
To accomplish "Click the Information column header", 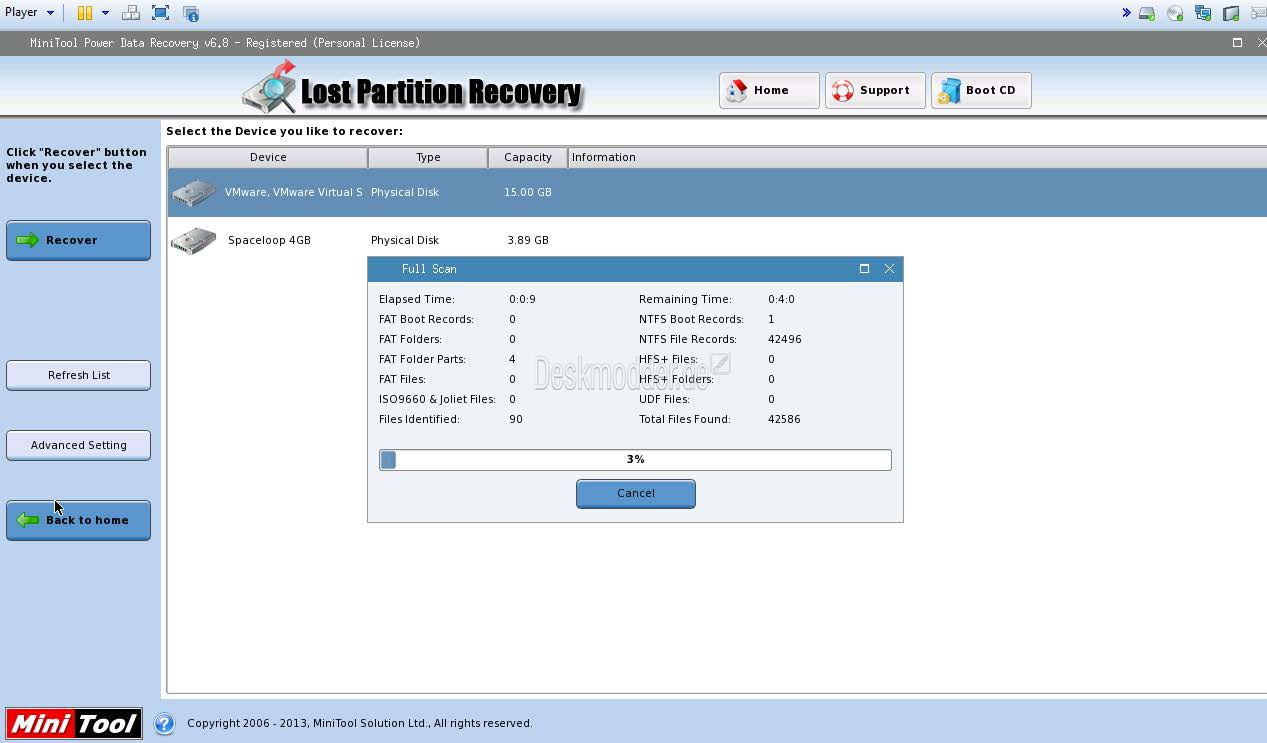I will tap(917, 157).
